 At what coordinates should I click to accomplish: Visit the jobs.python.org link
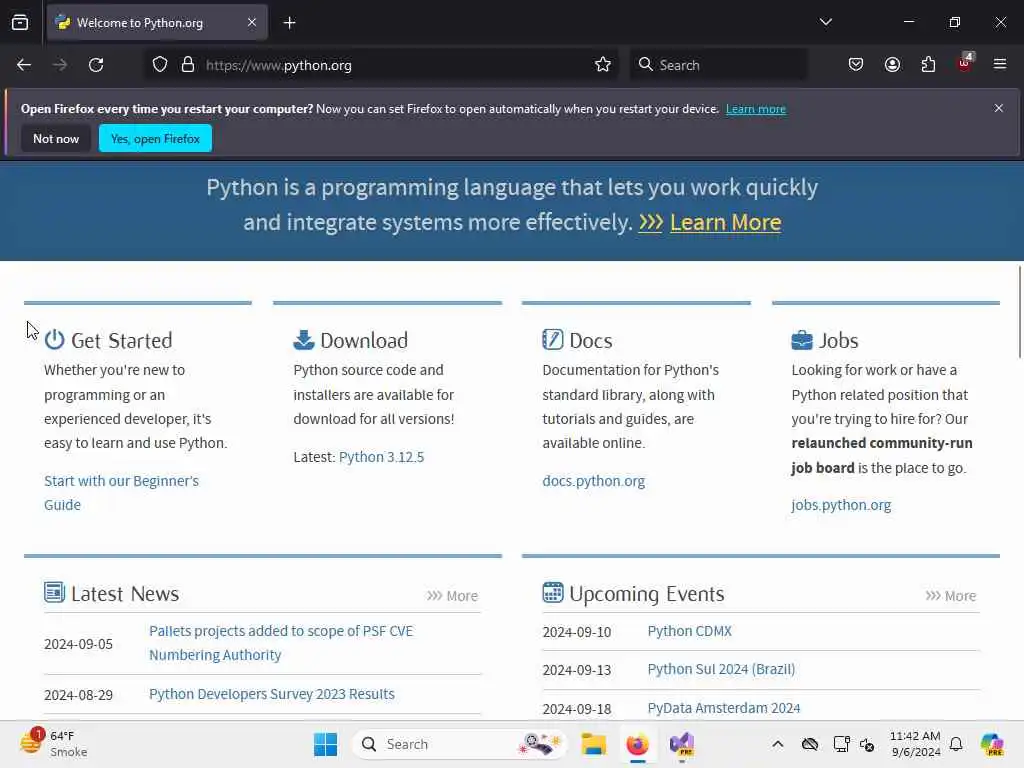point(841,505)
